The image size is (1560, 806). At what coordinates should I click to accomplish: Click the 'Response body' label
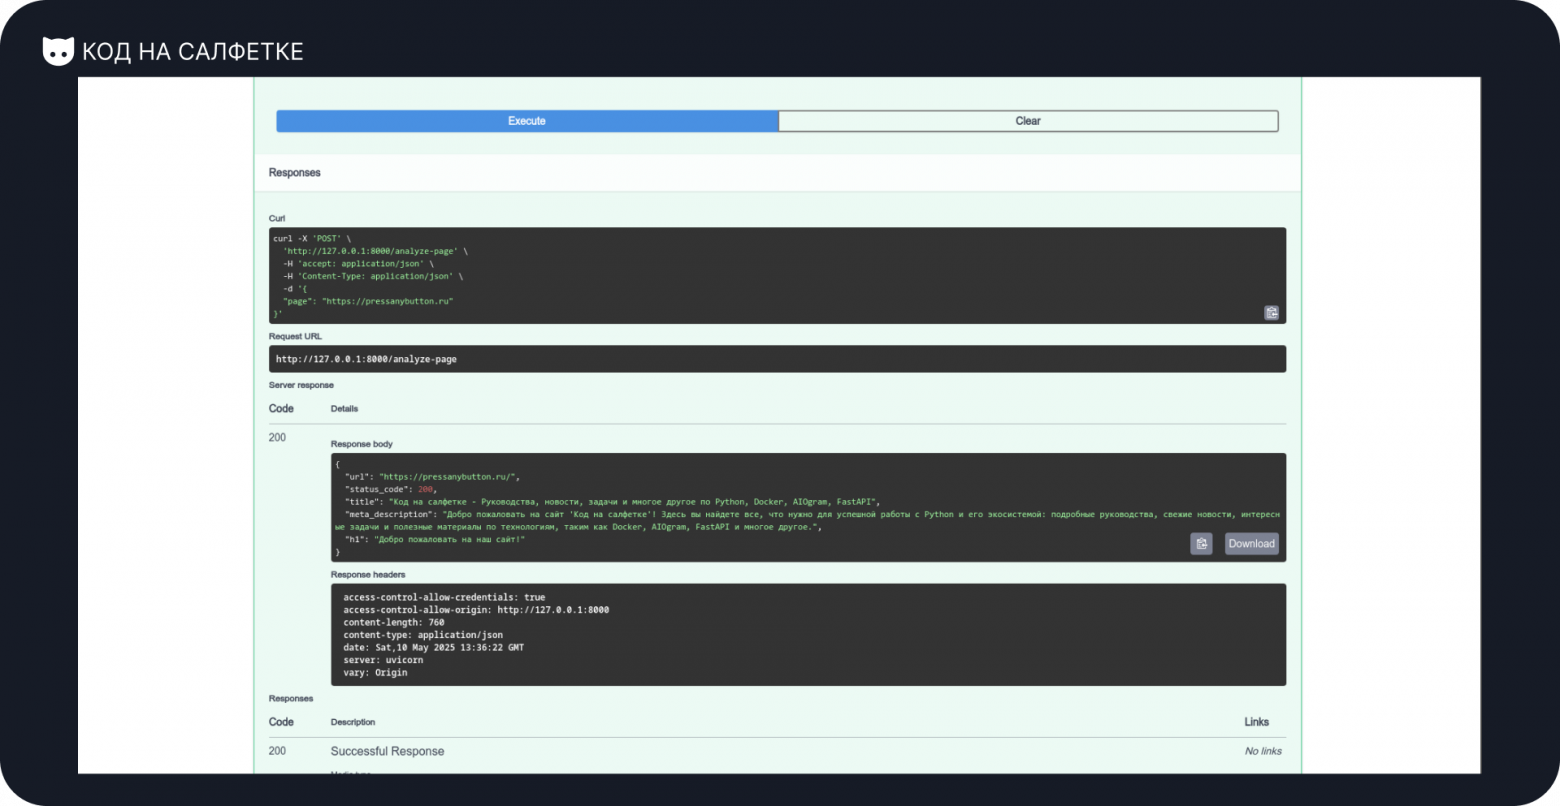click(361, 444)
